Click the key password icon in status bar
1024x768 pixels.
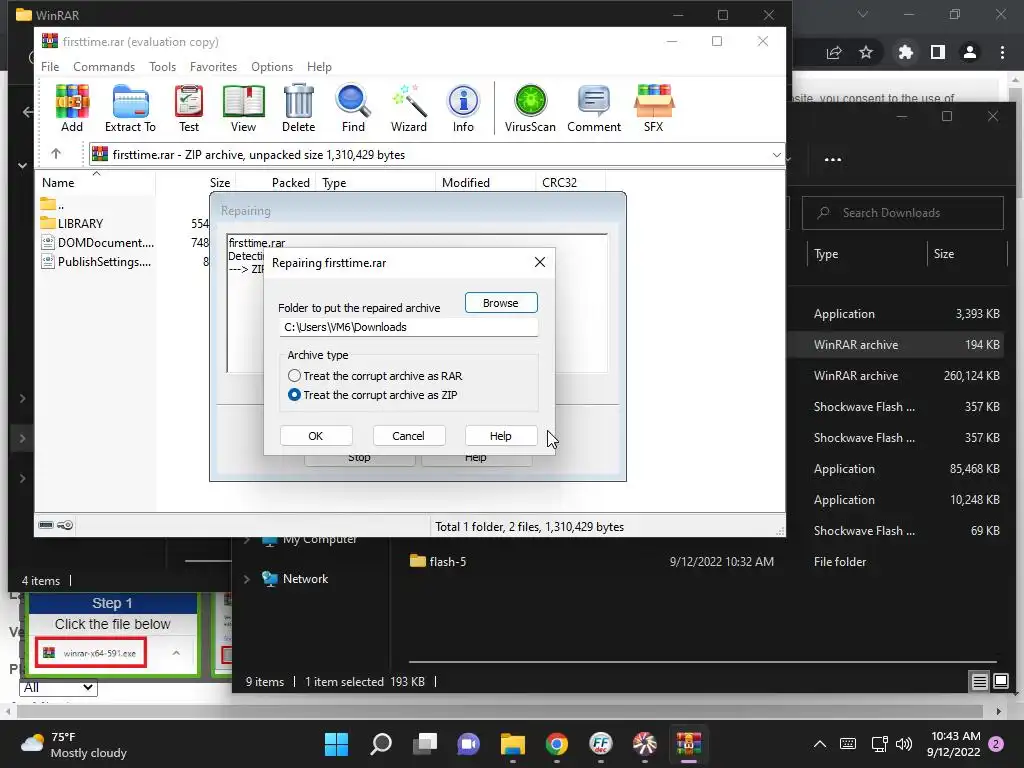[x=65, y=525]
